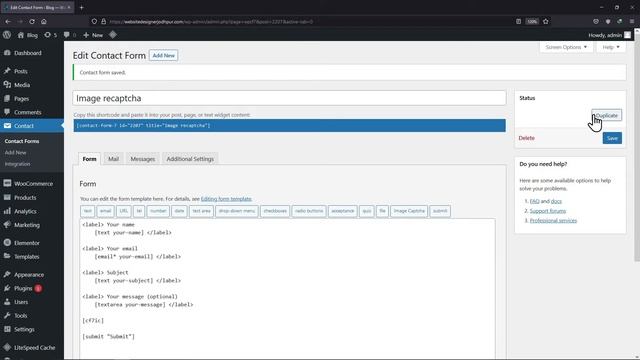Click the LiteSpeed diamond icon in admin bar
Viewport: 640px width, 360px height.
pyautogui.click(x=113, y=35)
